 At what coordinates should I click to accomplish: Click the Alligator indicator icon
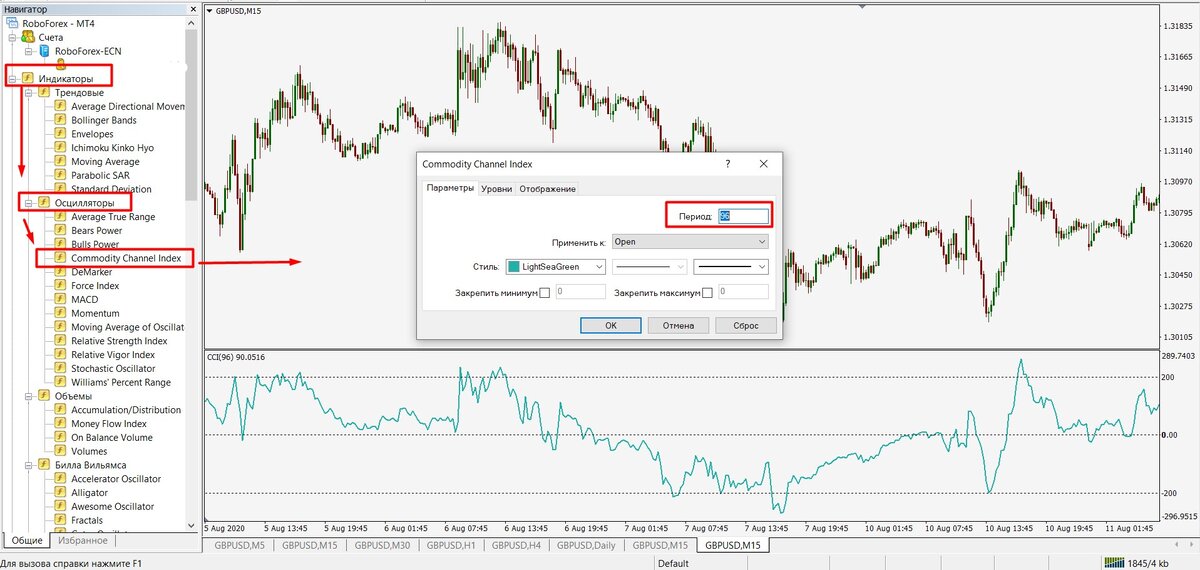click(x=60, y=493)
